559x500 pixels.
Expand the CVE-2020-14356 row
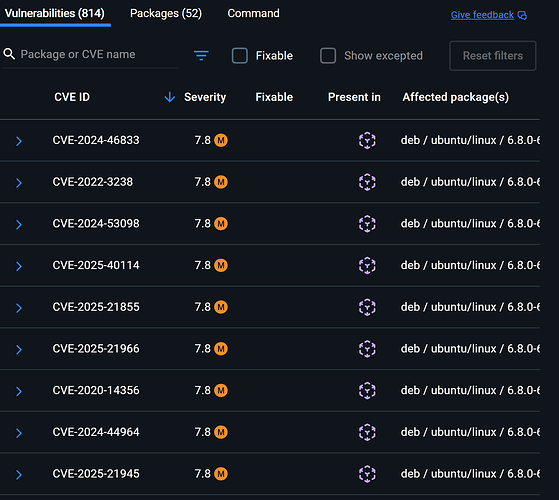coord(19,391)
